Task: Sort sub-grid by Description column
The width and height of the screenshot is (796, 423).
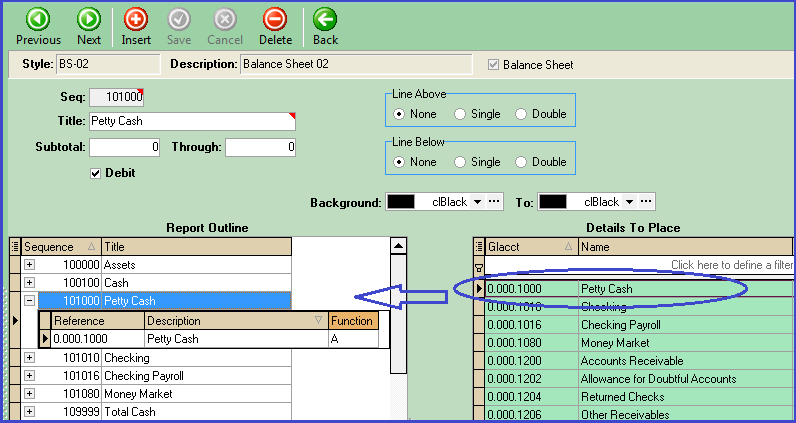Action: coord(237,321)
